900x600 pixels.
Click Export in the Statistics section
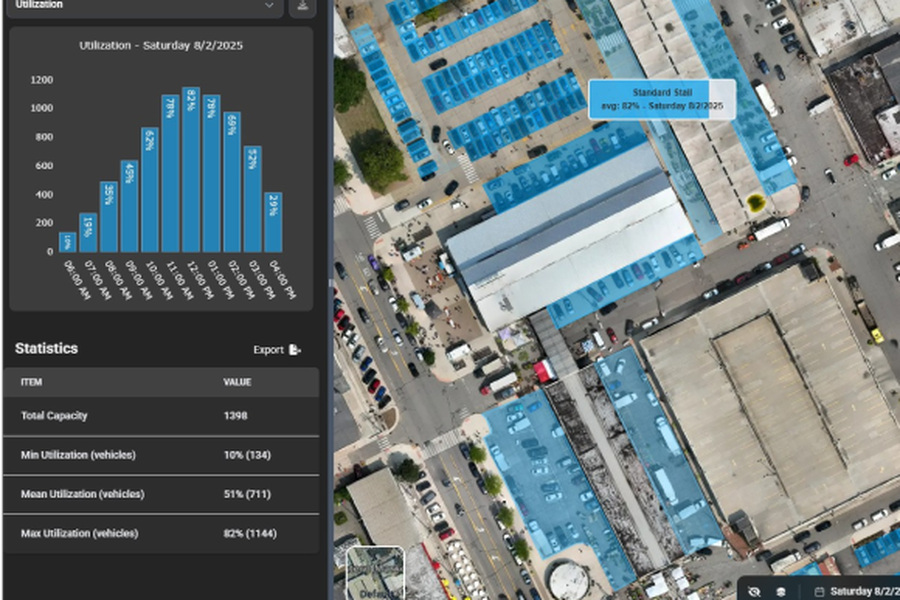point(277,350)
